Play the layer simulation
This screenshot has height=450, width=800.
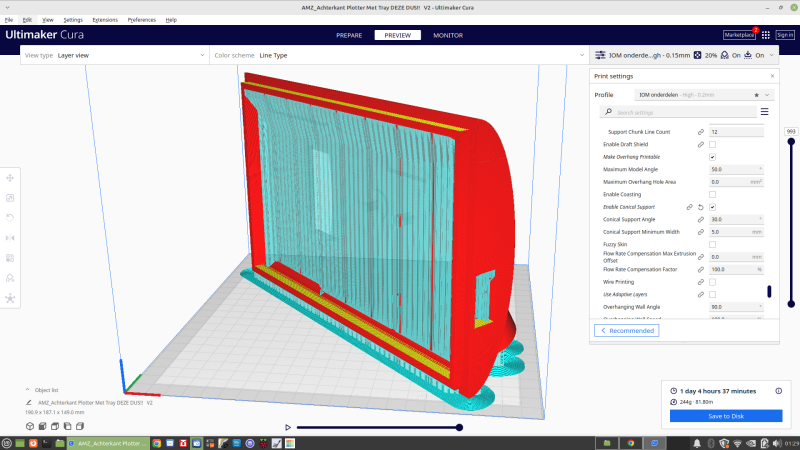tap(288, 427)
